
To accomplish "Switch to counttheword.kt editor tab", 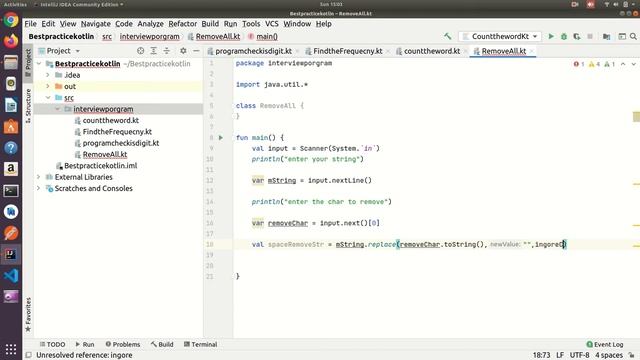I will pyautogui.click(x=431, y=51).
